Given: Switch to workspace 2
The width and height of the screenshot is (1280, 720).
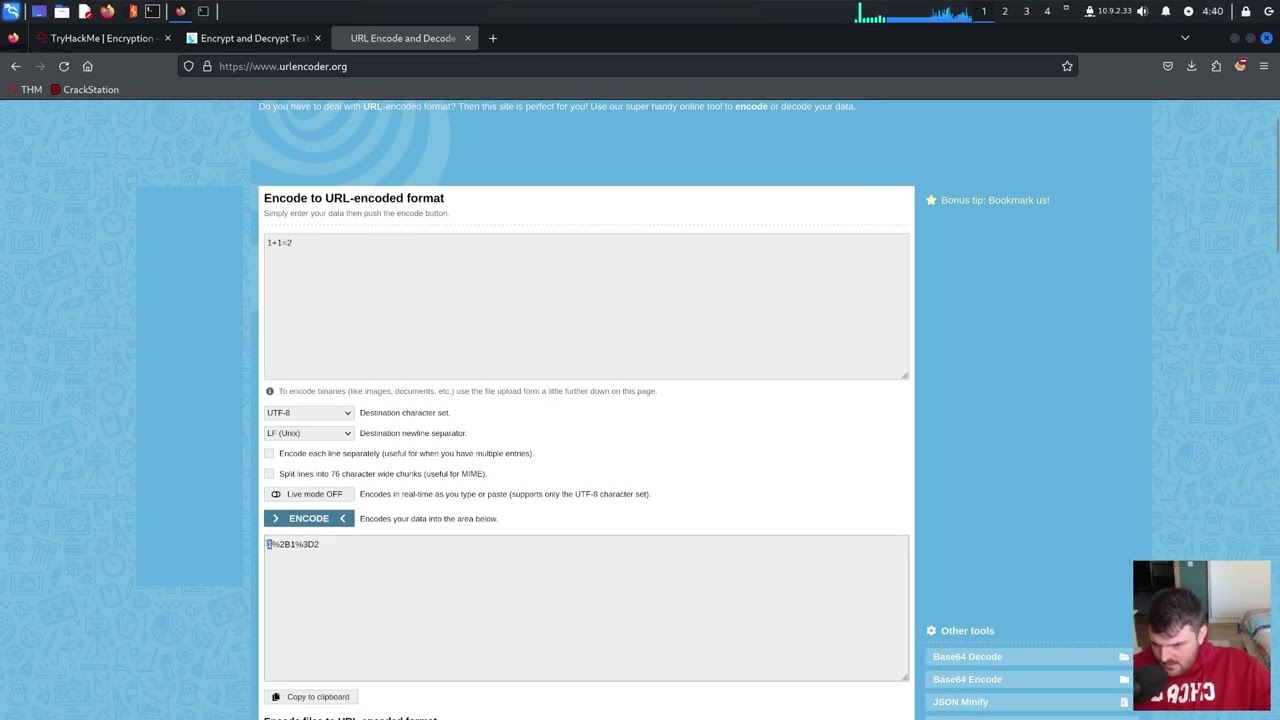Looking at the screenshot, I should coord(1005,11).
